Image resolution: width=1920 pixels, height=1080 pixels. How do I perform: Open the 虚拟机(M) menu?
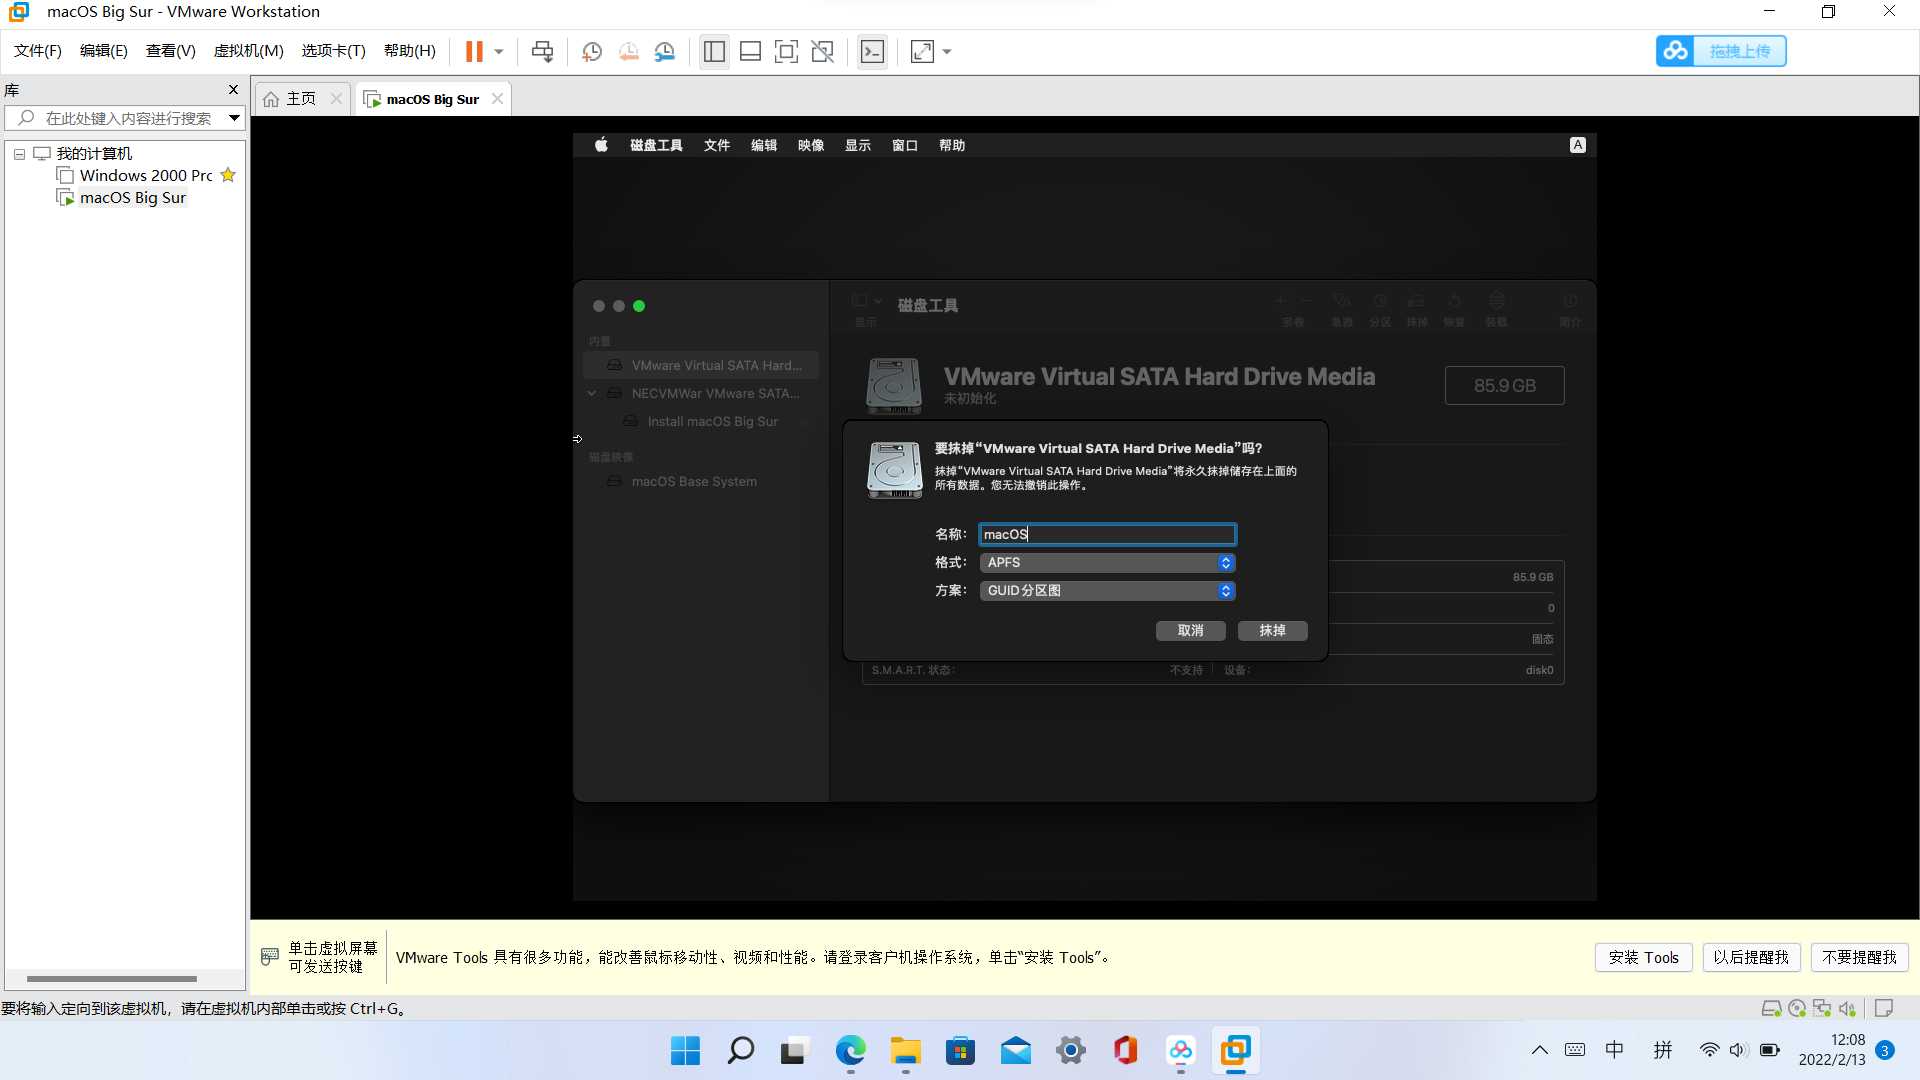[x=248, y=51]
